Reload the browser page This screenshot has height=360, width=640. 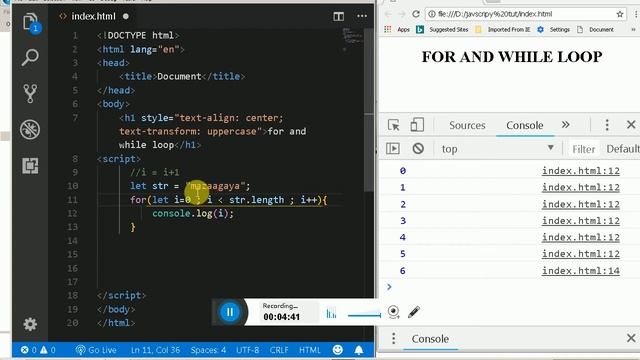[x=416, y=14]
